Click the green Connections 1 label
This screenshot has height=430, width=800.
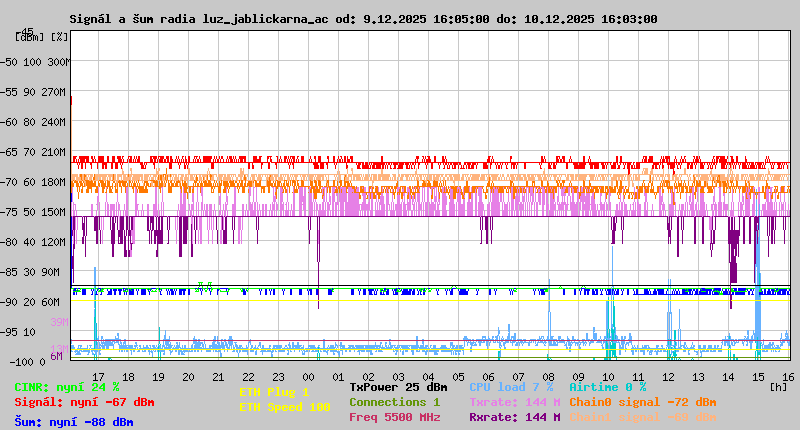tap(394, 402)
